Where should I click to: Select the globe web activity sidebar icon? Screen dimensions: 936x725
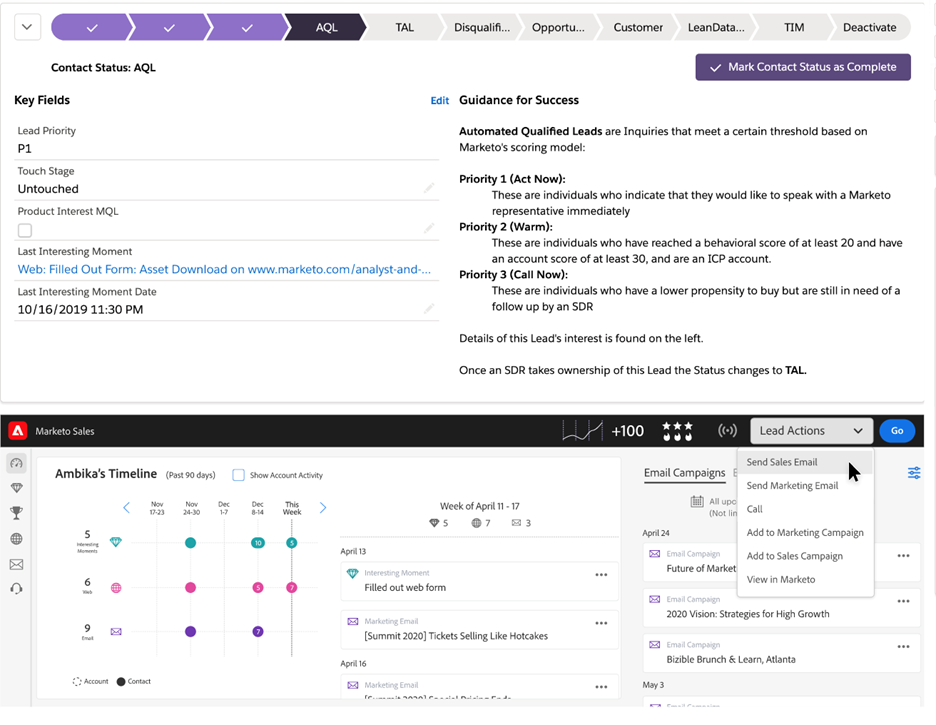pyautogui.click(x=17, y=539)
